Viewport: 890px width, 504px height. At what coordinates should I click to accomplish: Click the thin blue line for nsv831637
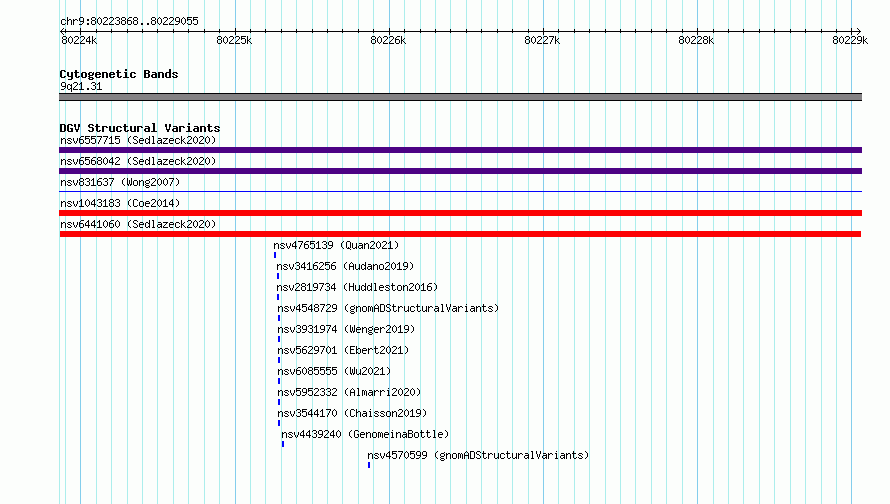460,192
